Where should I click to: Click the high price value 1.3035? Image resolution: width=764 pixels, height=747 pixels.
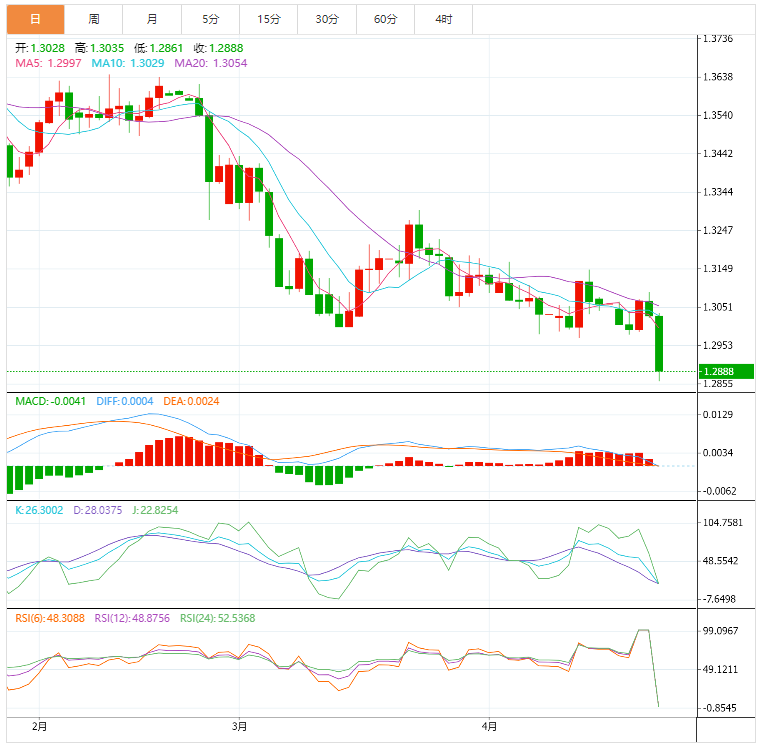107,48
